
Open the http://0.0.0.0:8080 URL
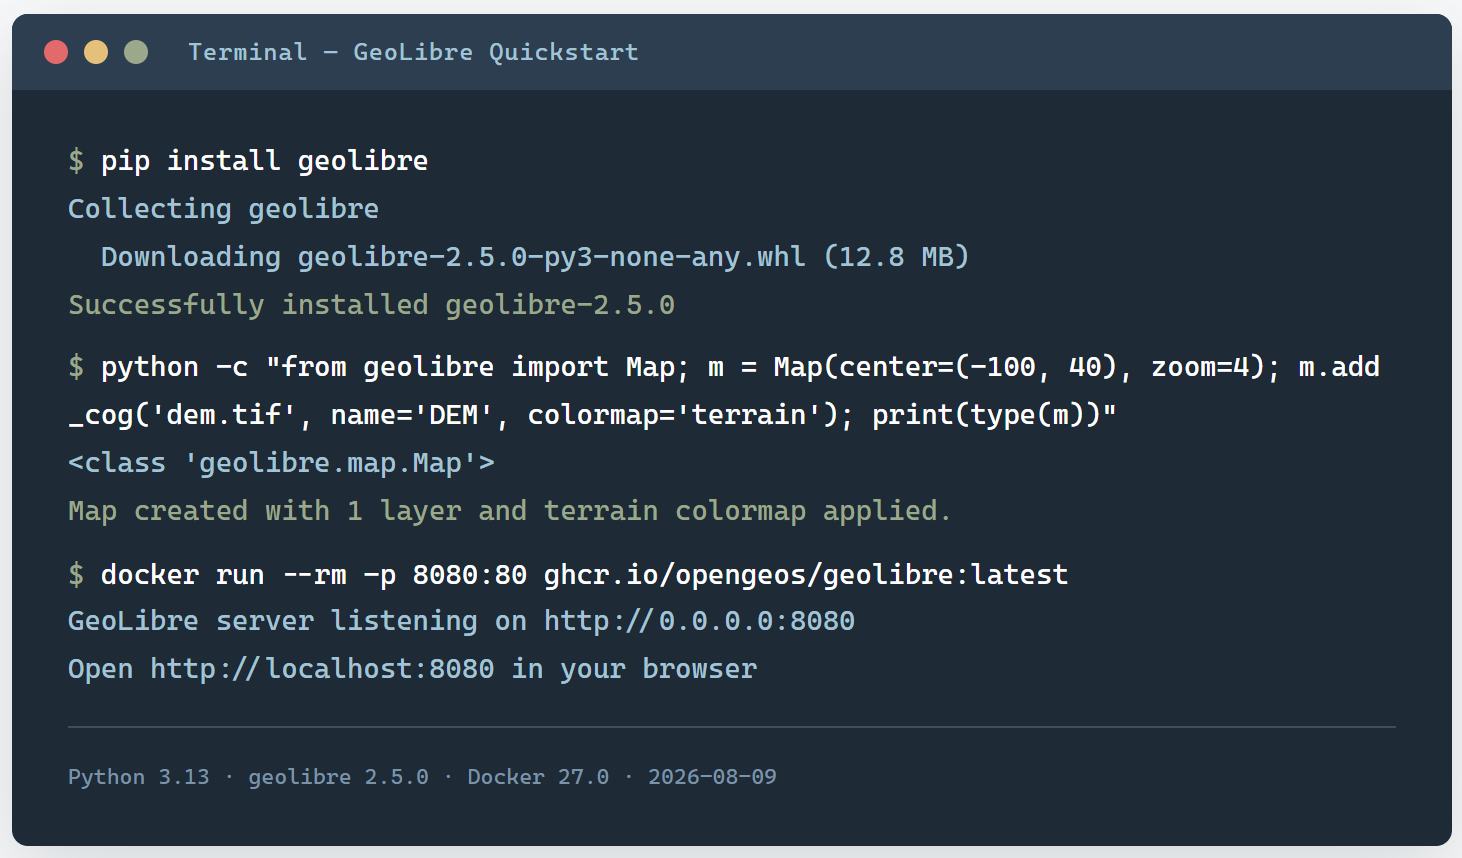[699, 621]
